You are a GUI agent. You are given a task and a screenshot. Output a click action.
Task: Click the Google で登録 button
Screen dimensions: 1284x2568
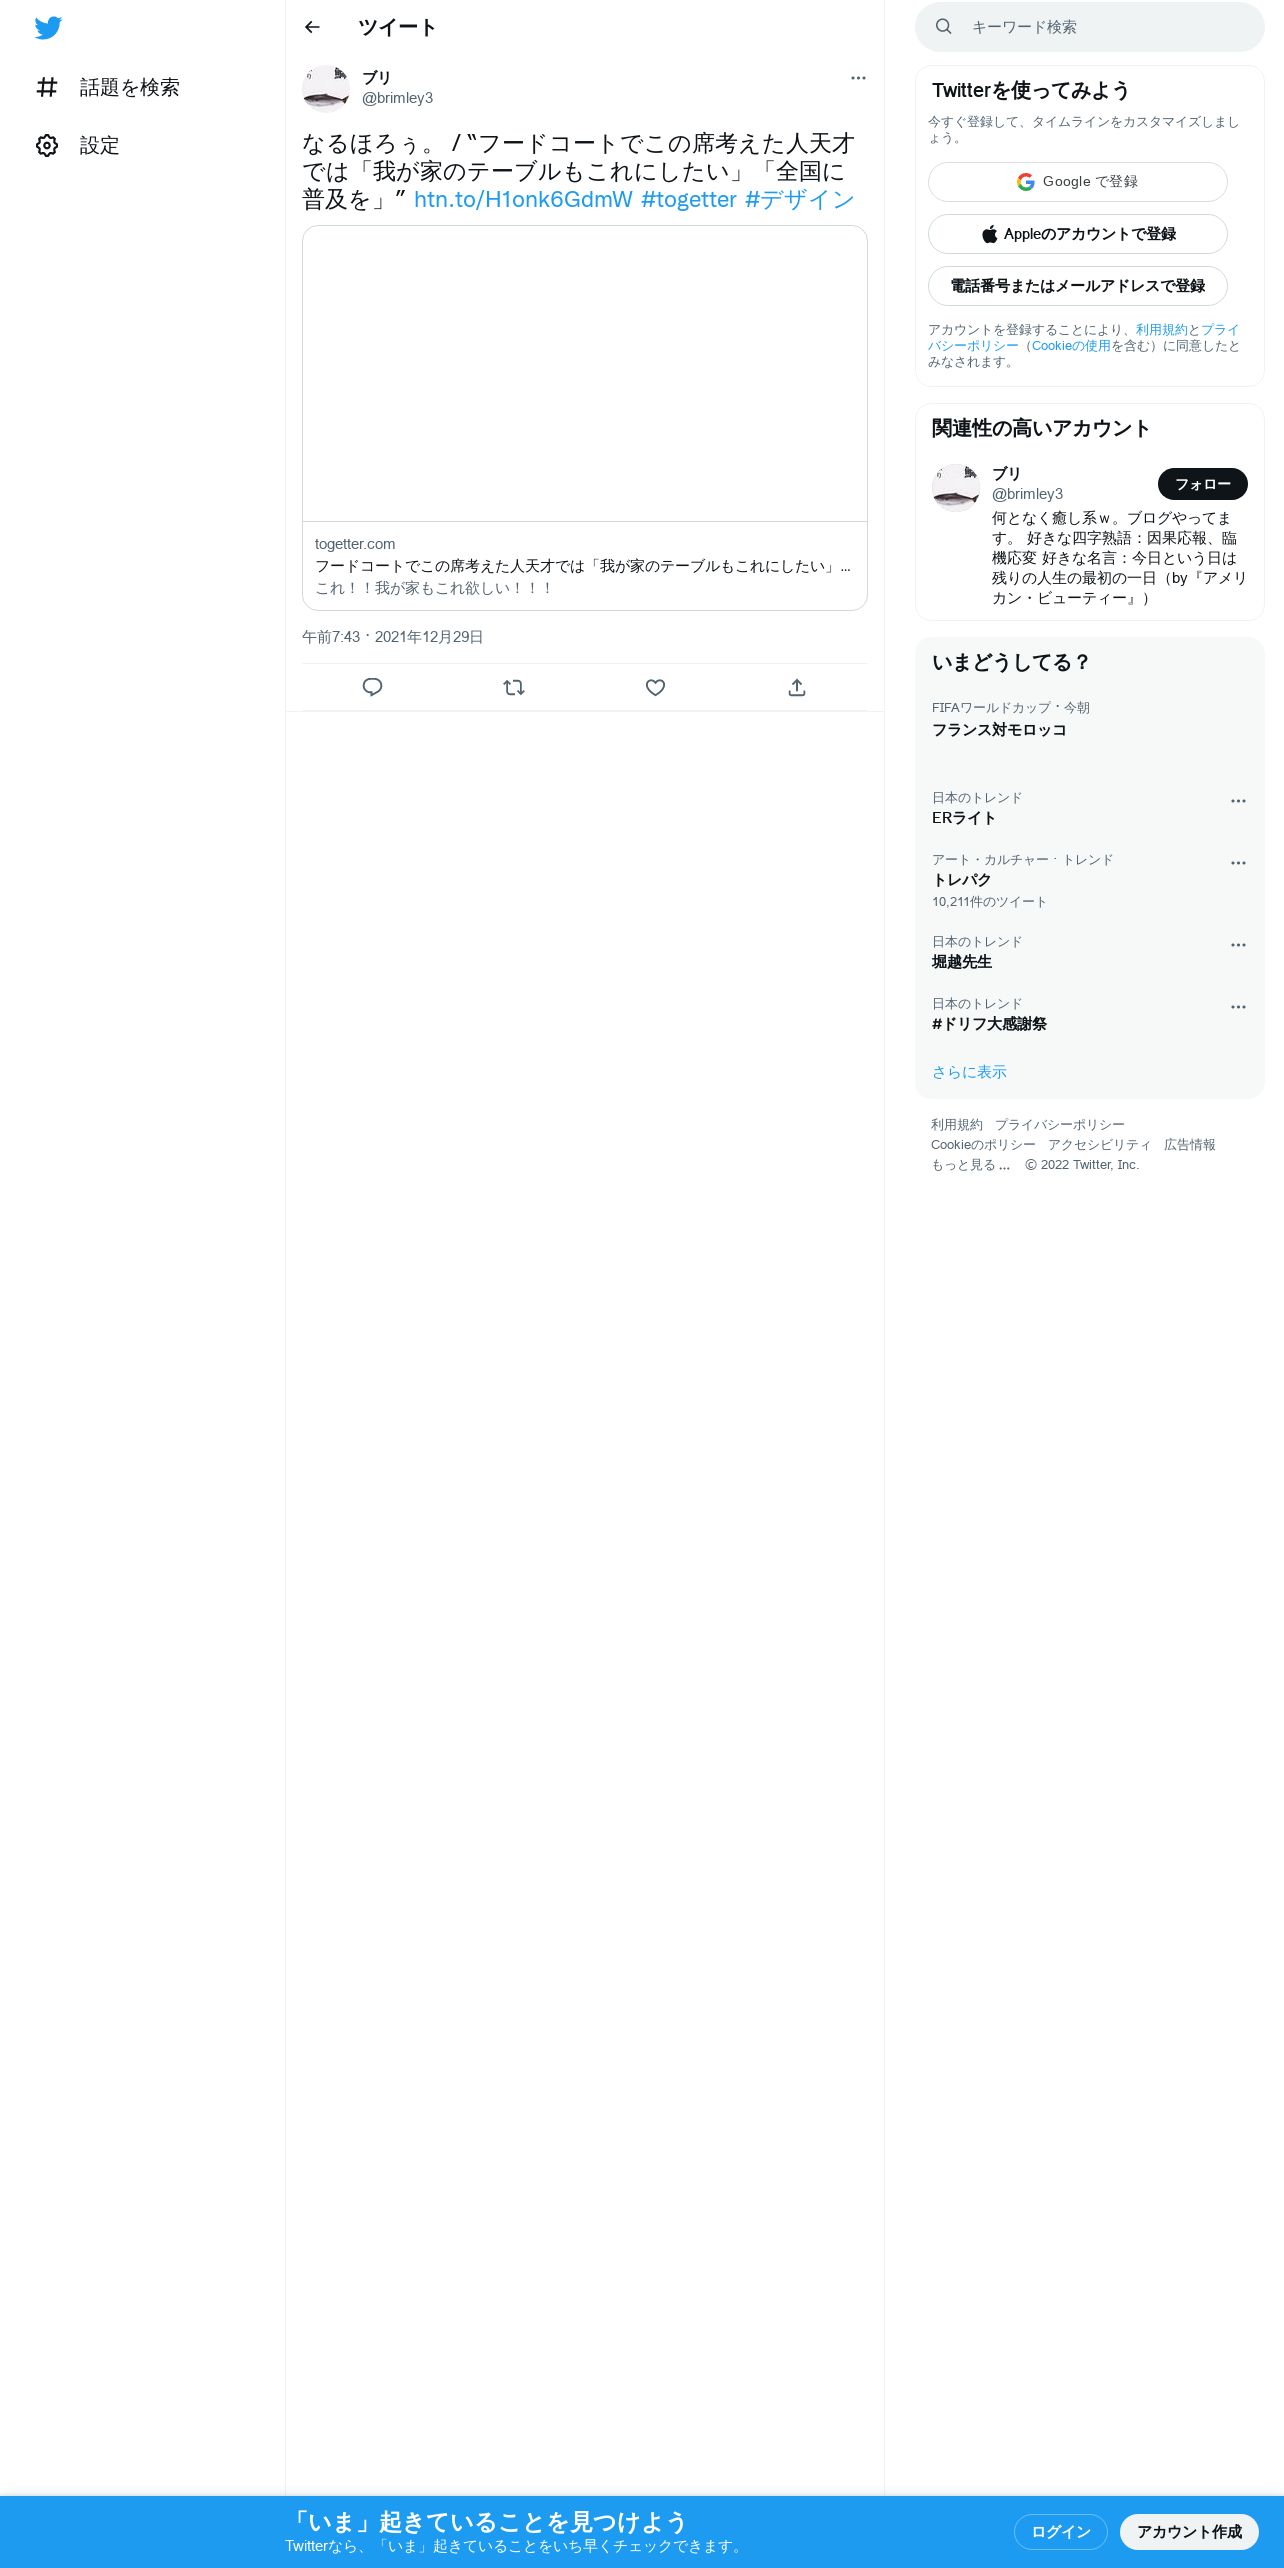(1078, 182)
